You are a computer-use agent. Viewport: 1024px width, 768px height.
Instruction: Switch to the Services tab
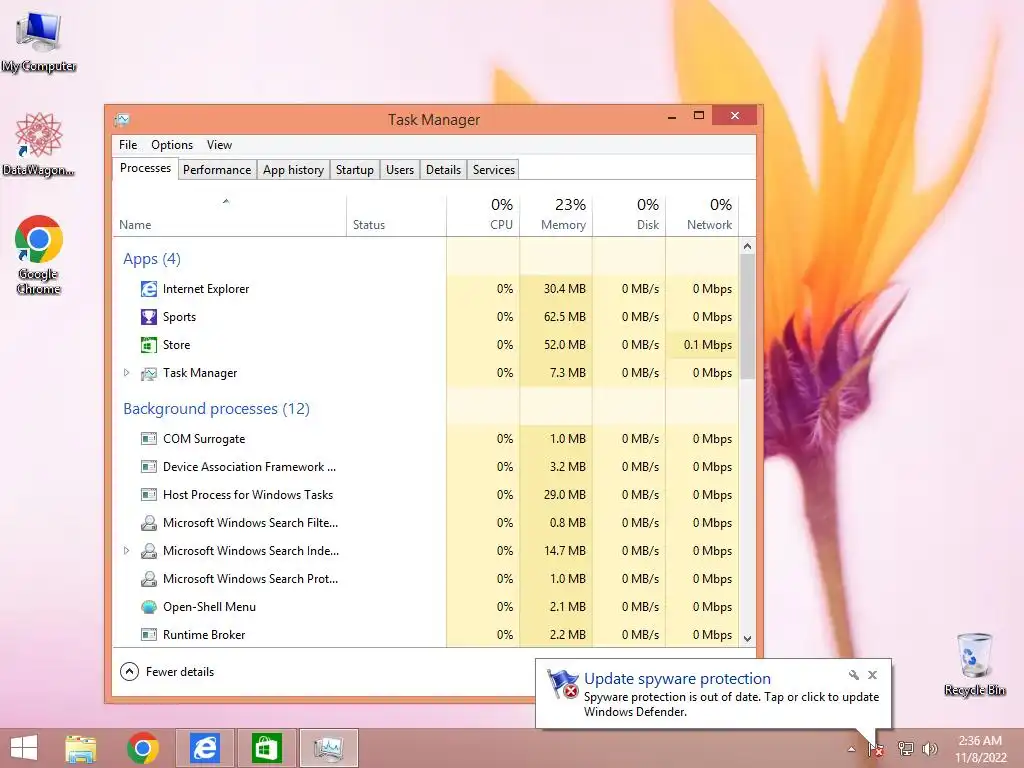(494, 170)
